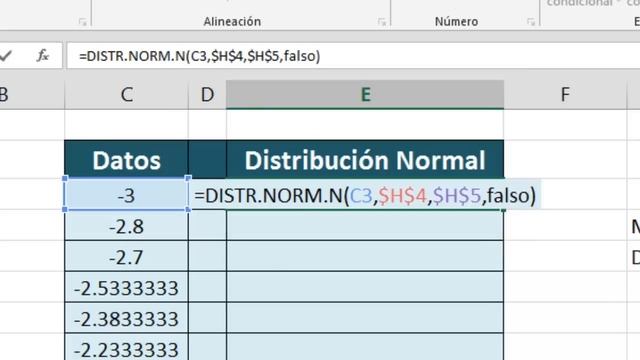Select column D header
This screenshot has width=640, height=360.
pyautogui.click(x=207, y=95)
